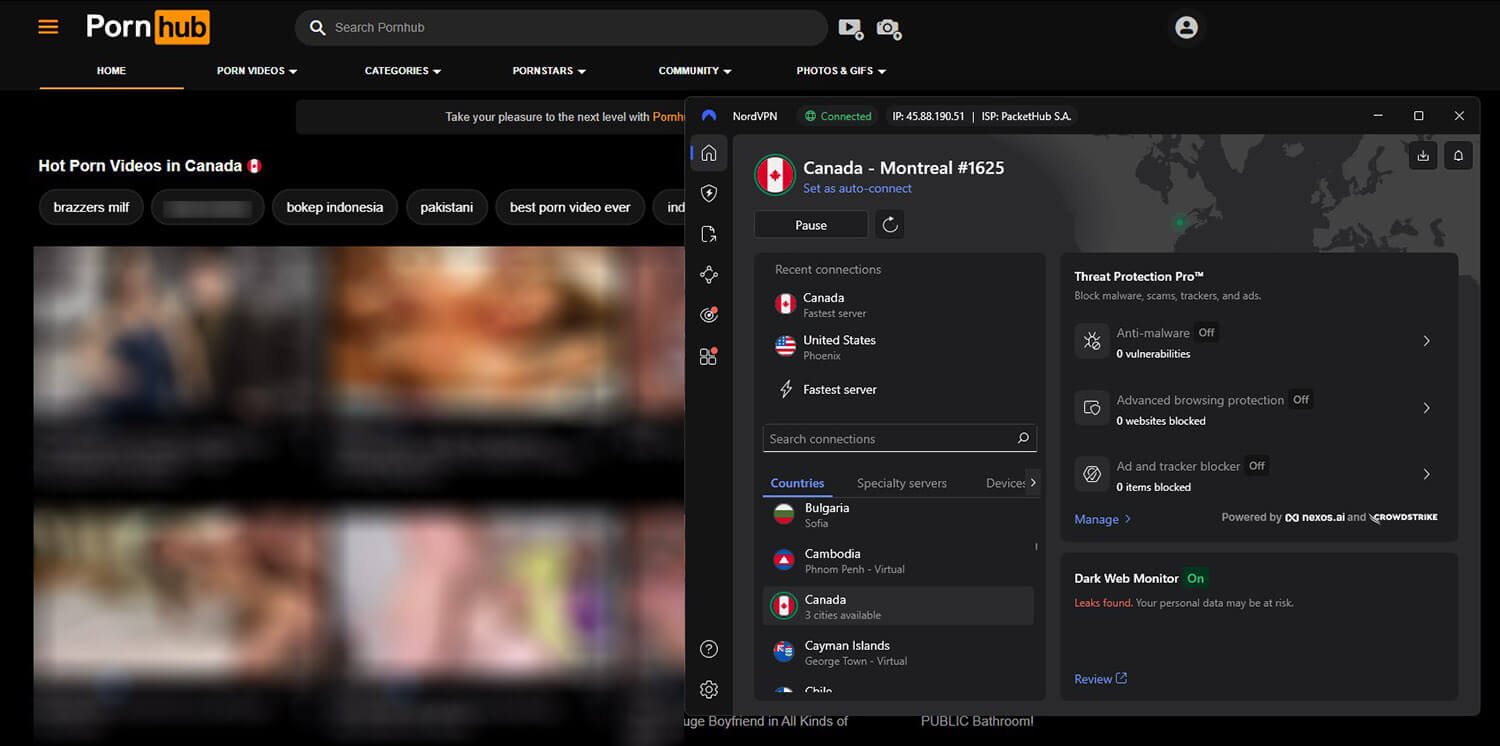Open NordVPN help with the question mark icon
The width and height of the screenshot is (1500, 746).
click(709, 648)
